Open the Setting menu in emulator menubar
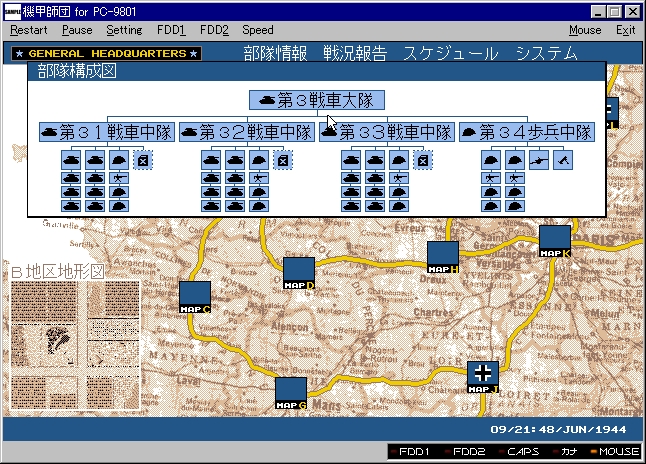 pyautogui.click(x=125, y=30)
